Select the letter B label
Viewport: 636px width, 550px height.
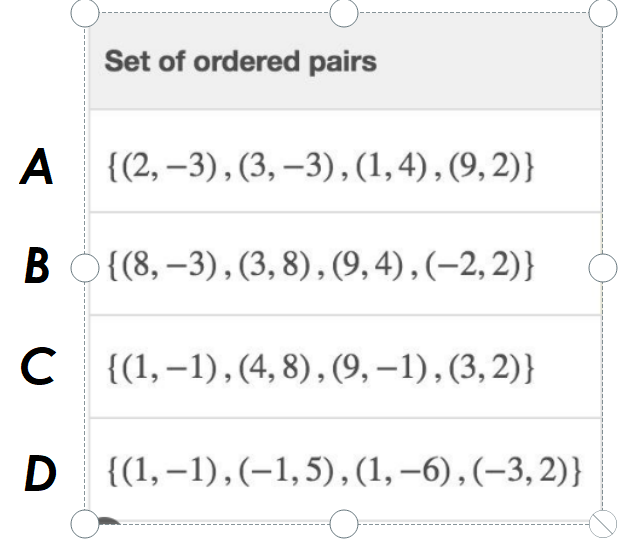tap(38, 268)
